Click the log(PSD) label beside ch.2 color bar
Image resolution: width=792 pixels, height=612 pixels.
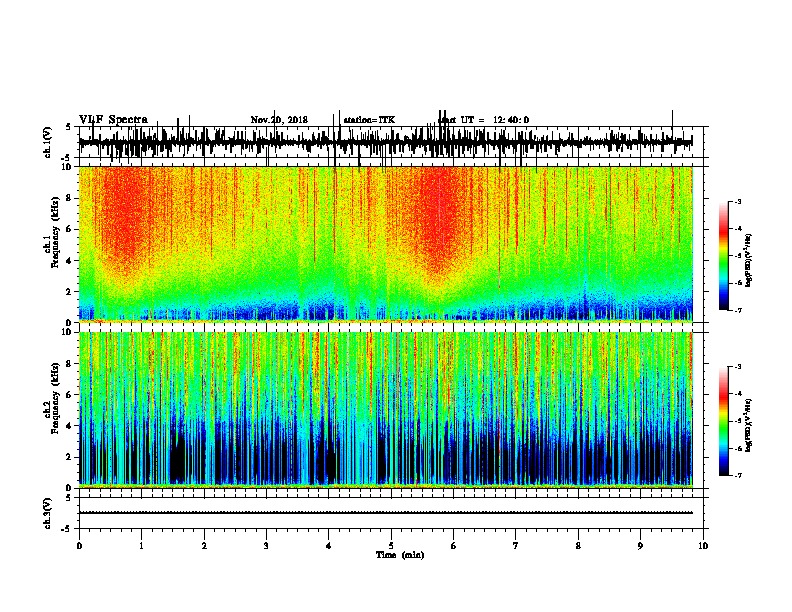click(x=748, y=425)
